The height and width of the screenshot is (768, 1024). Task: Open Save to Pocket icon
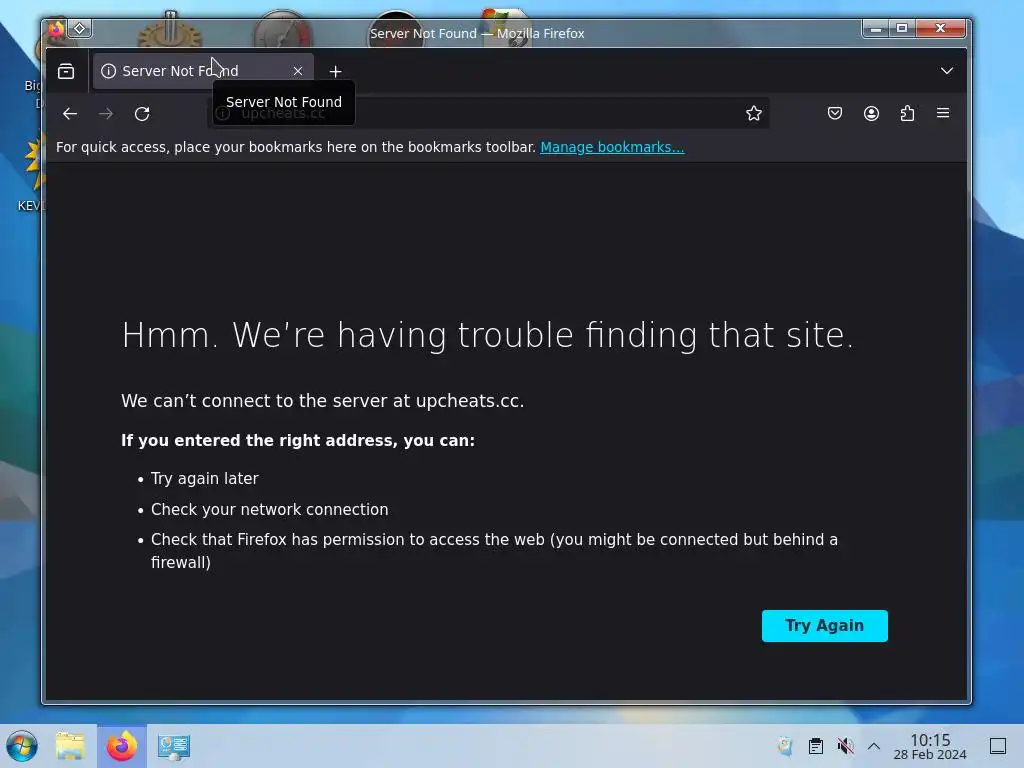(x=835, y=114)
